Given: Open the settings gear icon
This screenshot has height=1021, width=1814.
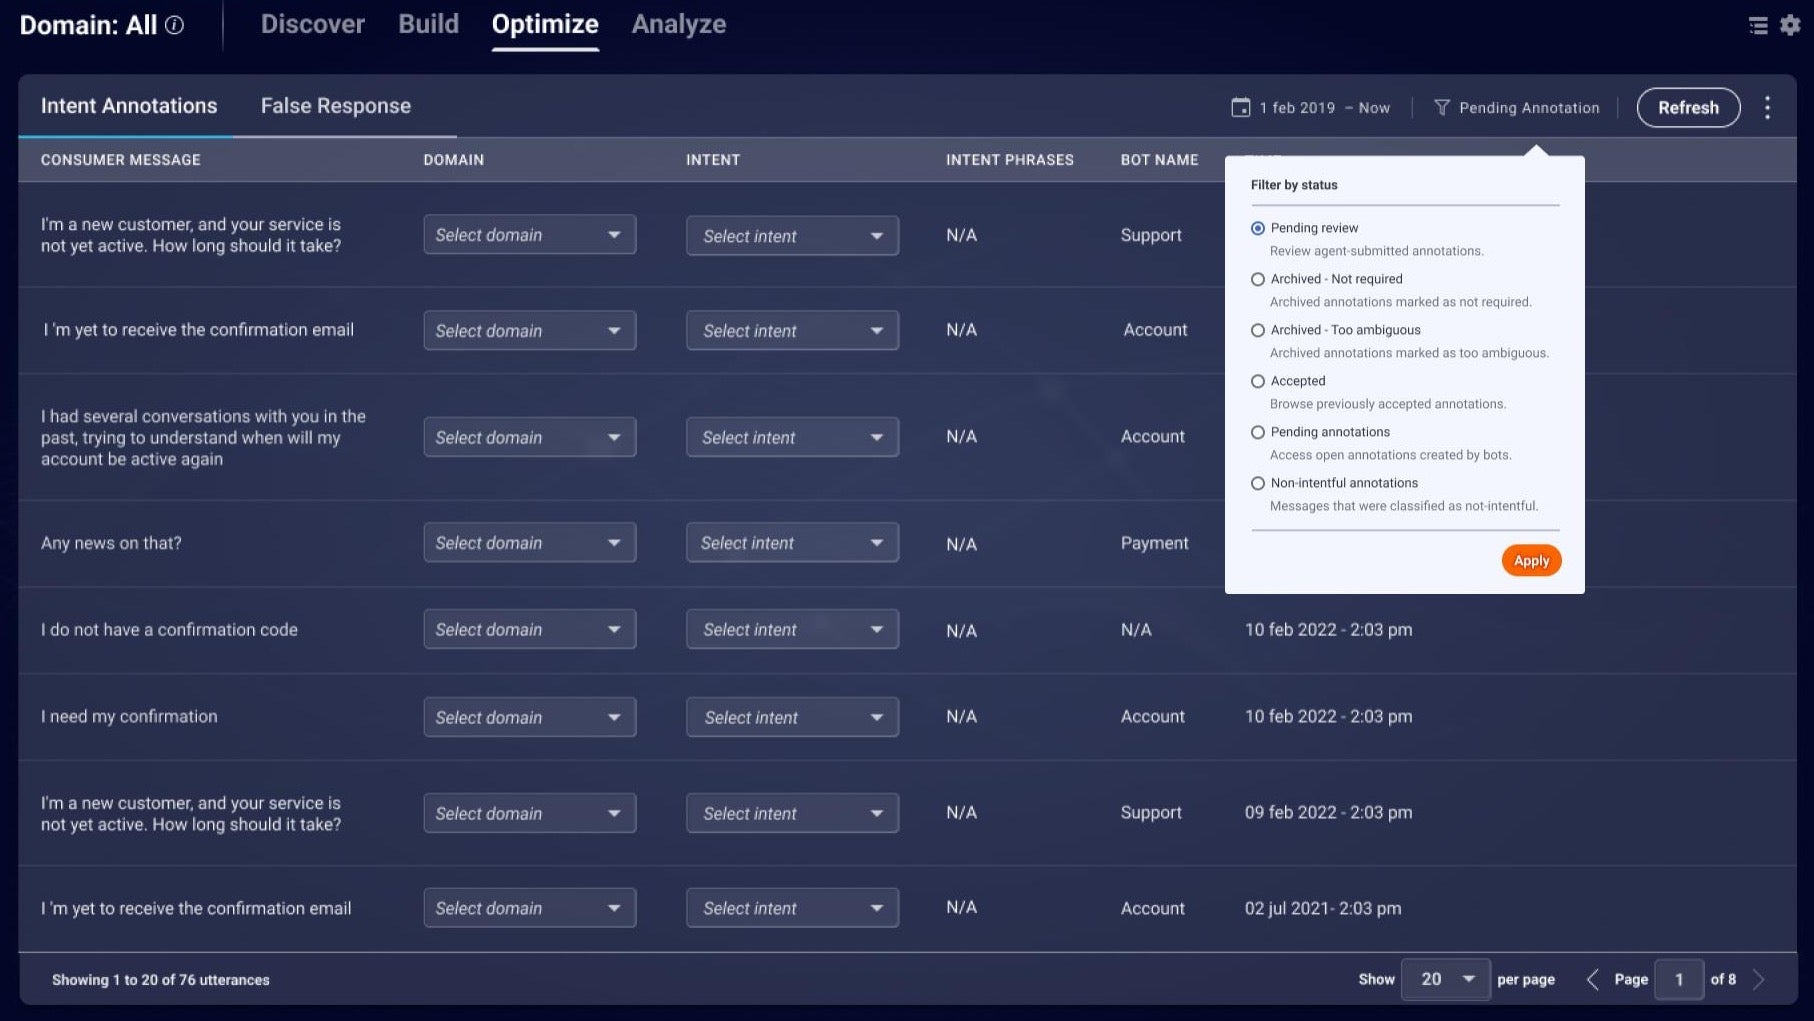Looking at the screenshot, I should (x=1790, y=25).
